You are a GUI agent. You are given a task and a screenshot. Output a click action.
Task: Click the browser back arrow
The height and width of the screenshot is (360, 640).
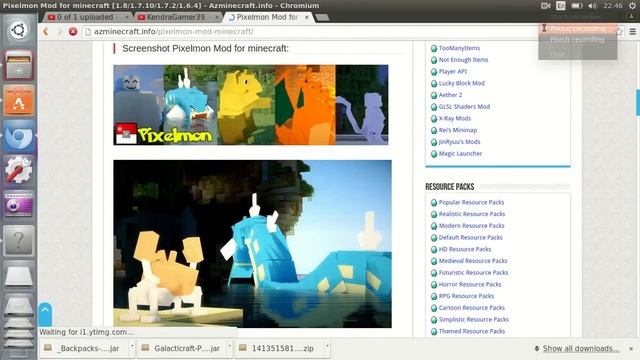(x=46, y=31)
